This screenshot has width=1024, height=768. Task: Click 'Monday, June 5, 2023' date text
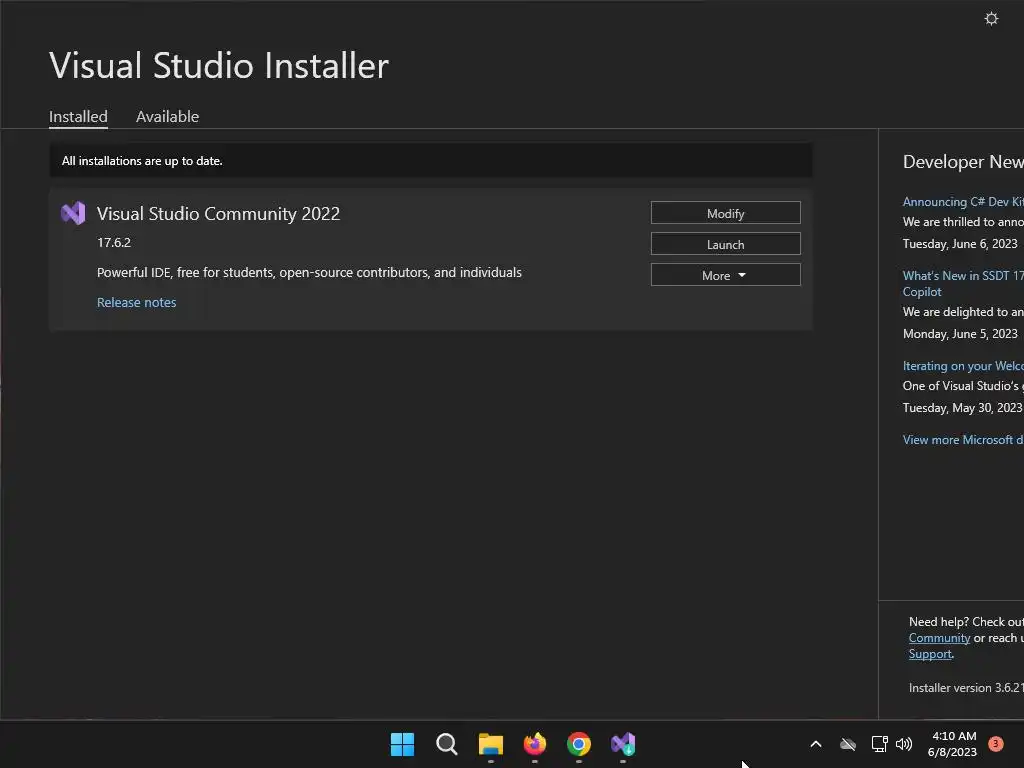point(960,334)
